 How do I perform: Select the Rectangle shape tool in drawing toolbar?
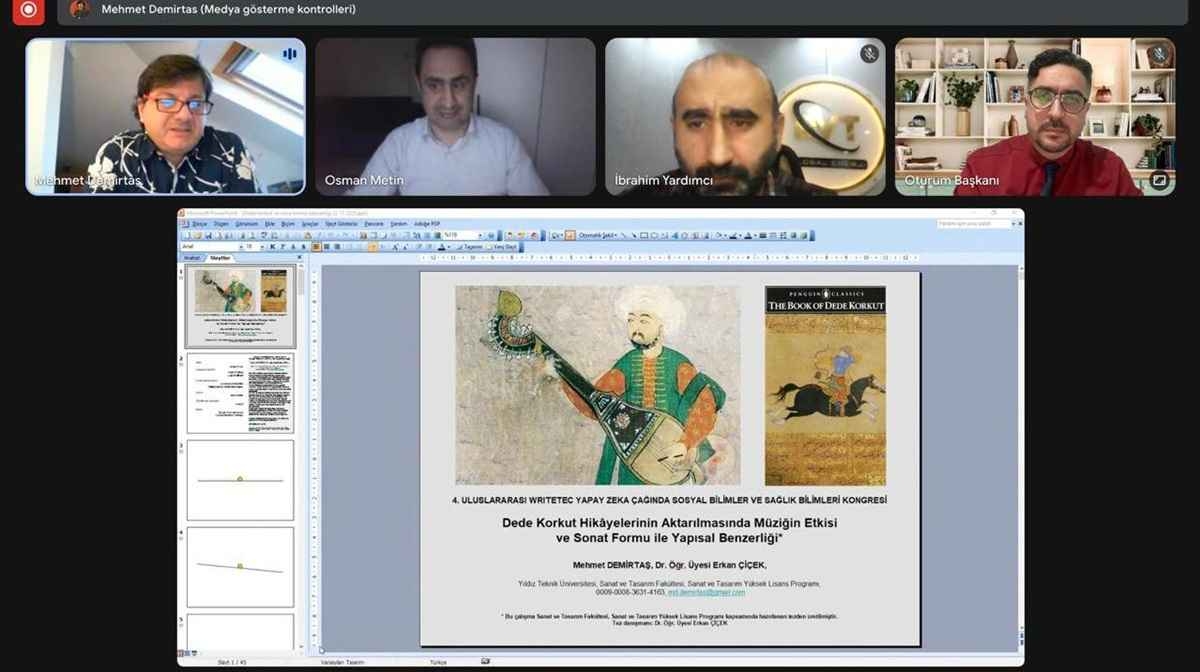point(645,236)
